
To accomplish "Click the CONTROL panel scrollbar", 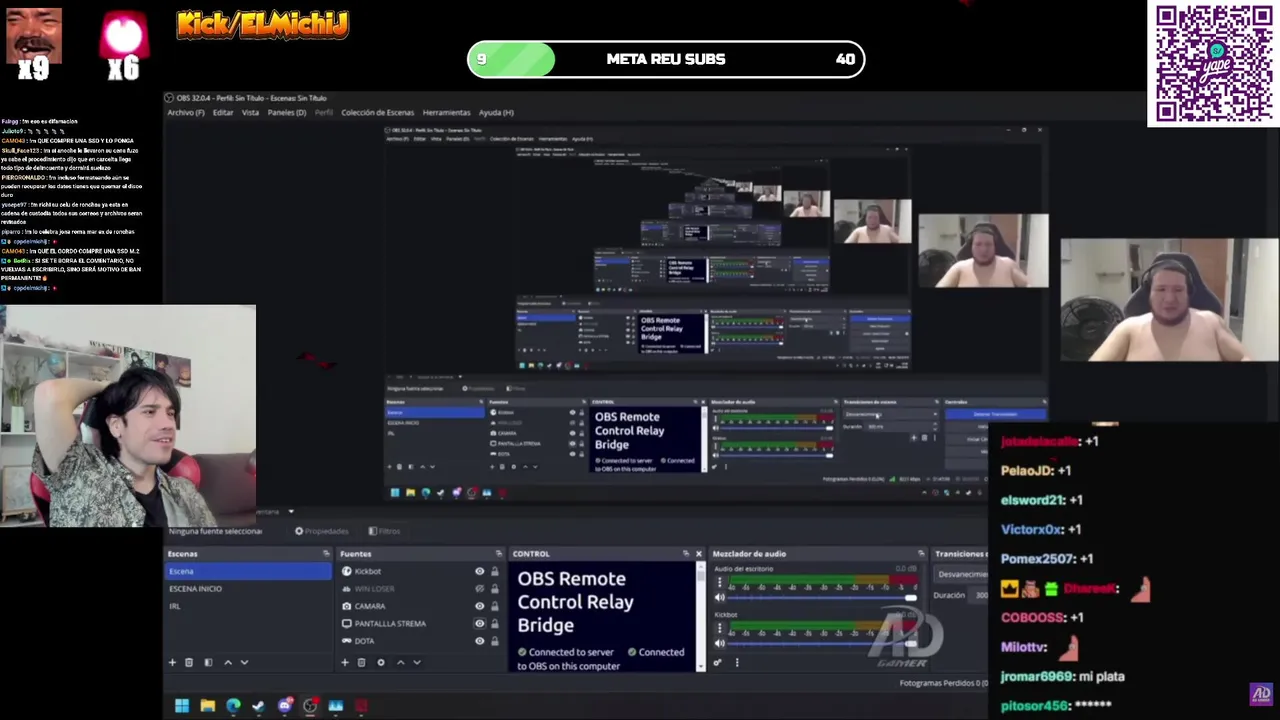I will coord(700,617).
